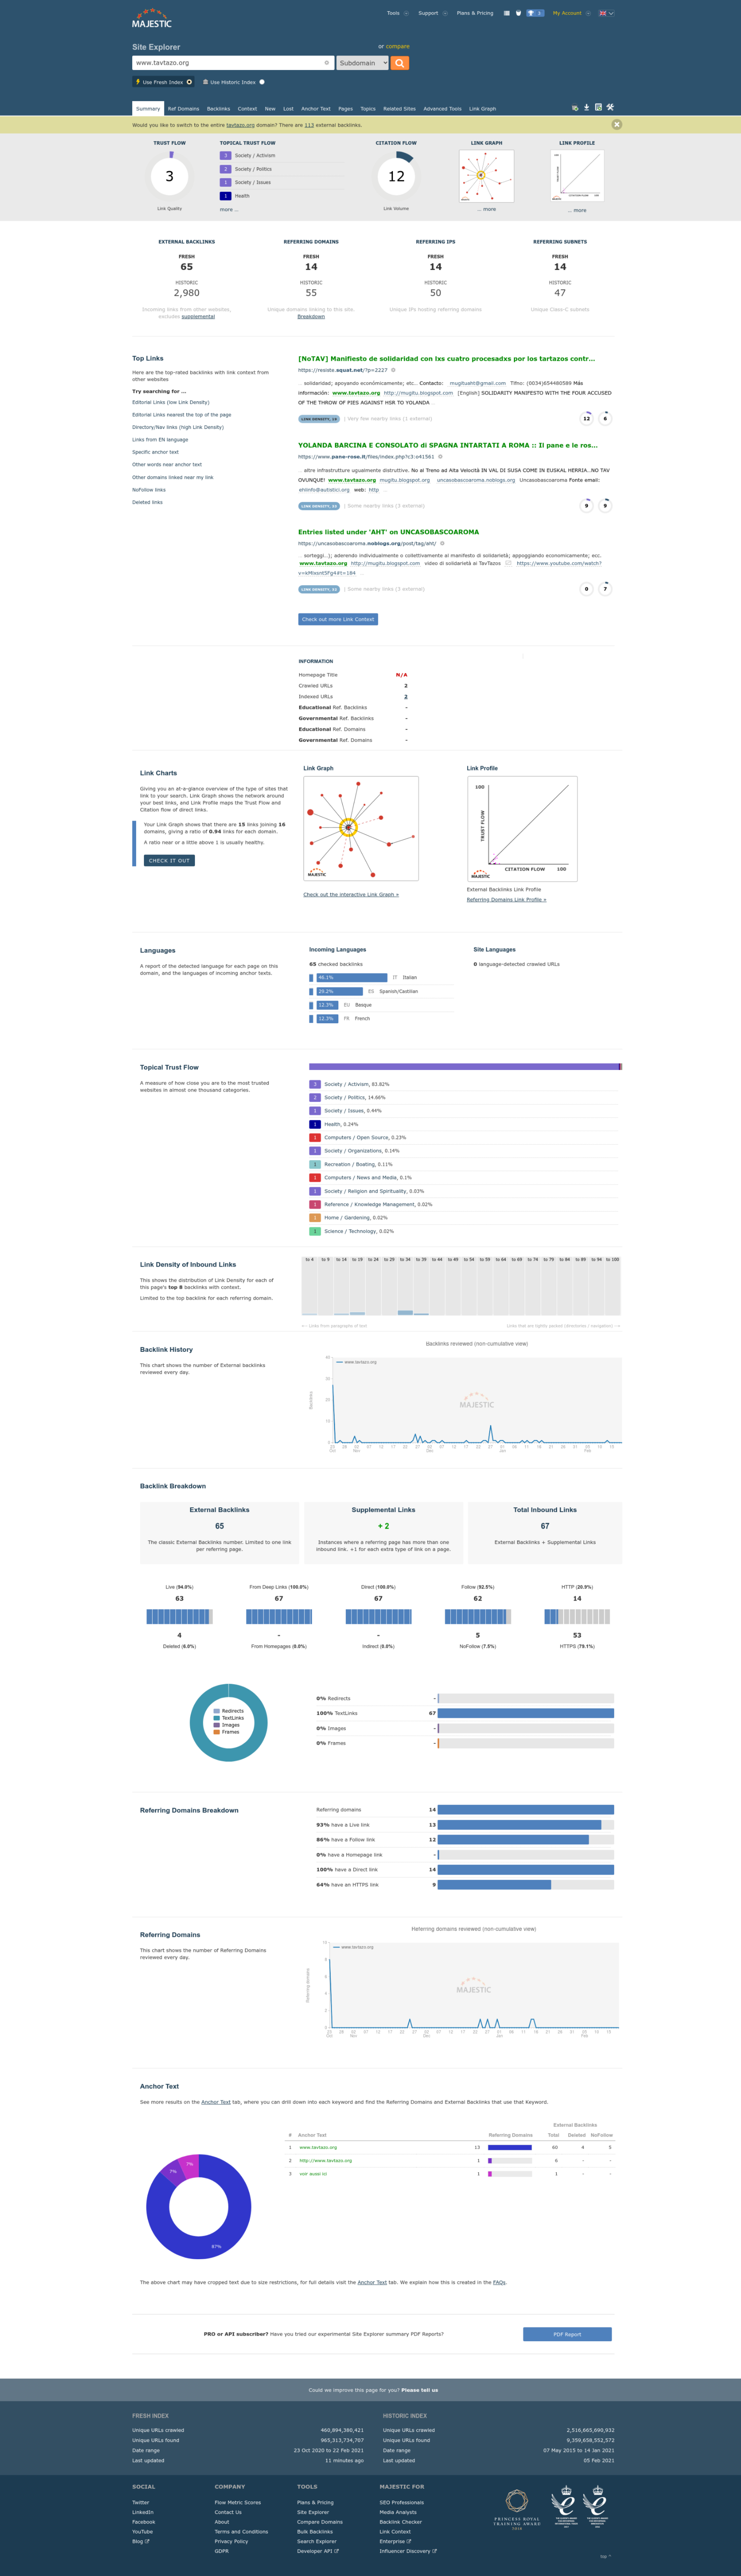Click the orange search magnifier button

pyautogui.click(x=400, y=63)
